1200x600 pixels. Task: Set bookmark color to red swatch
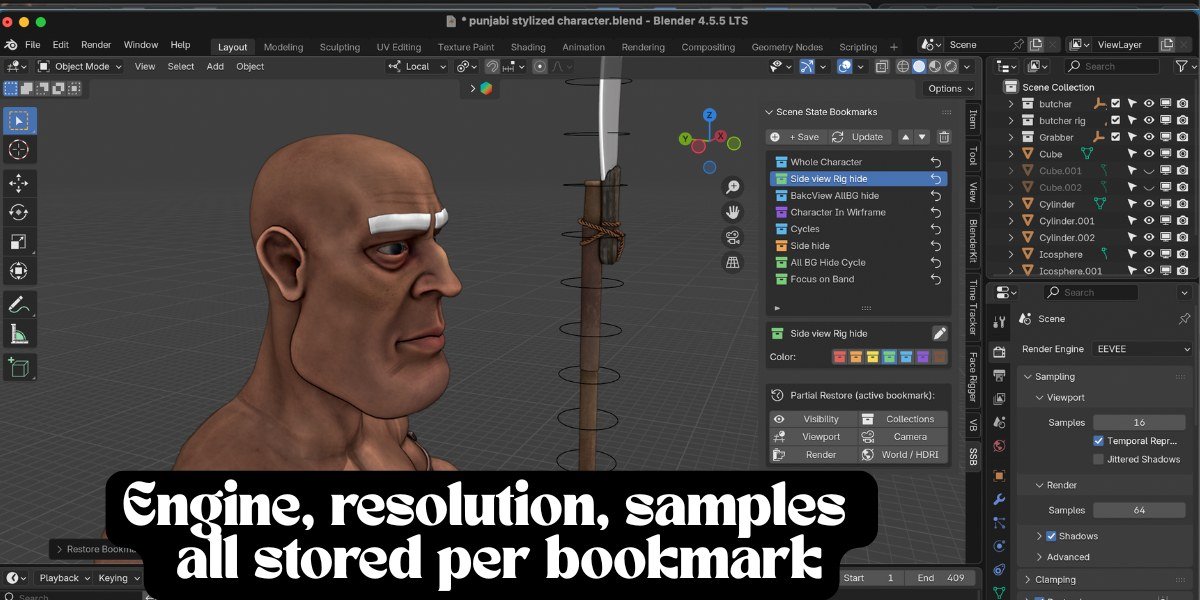[840, 357]
